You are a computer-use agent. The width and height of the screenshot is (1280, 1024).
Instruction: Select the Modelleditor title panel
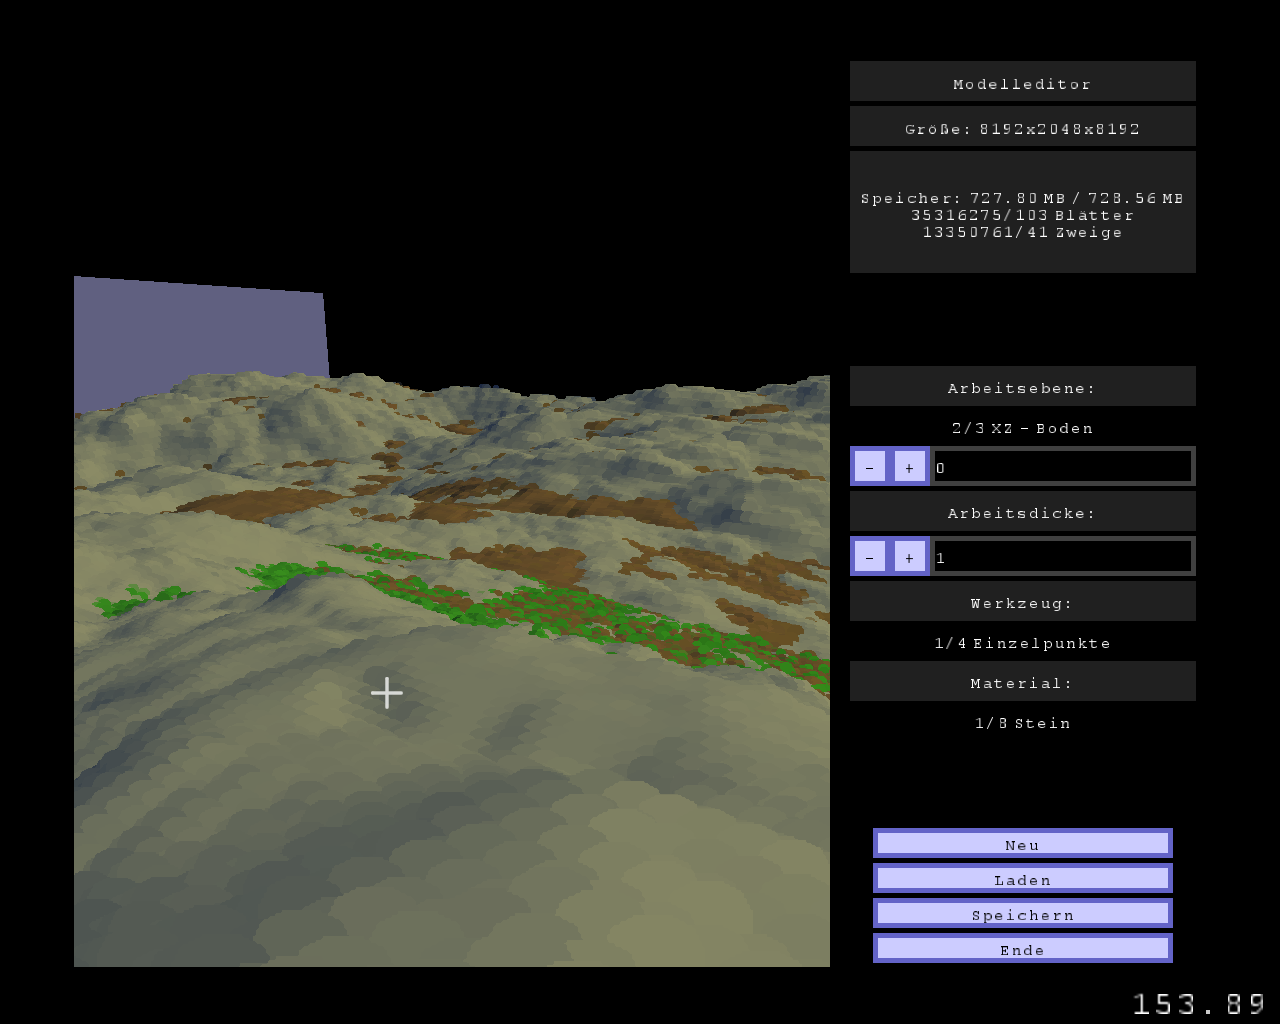tap(1022, 82)
